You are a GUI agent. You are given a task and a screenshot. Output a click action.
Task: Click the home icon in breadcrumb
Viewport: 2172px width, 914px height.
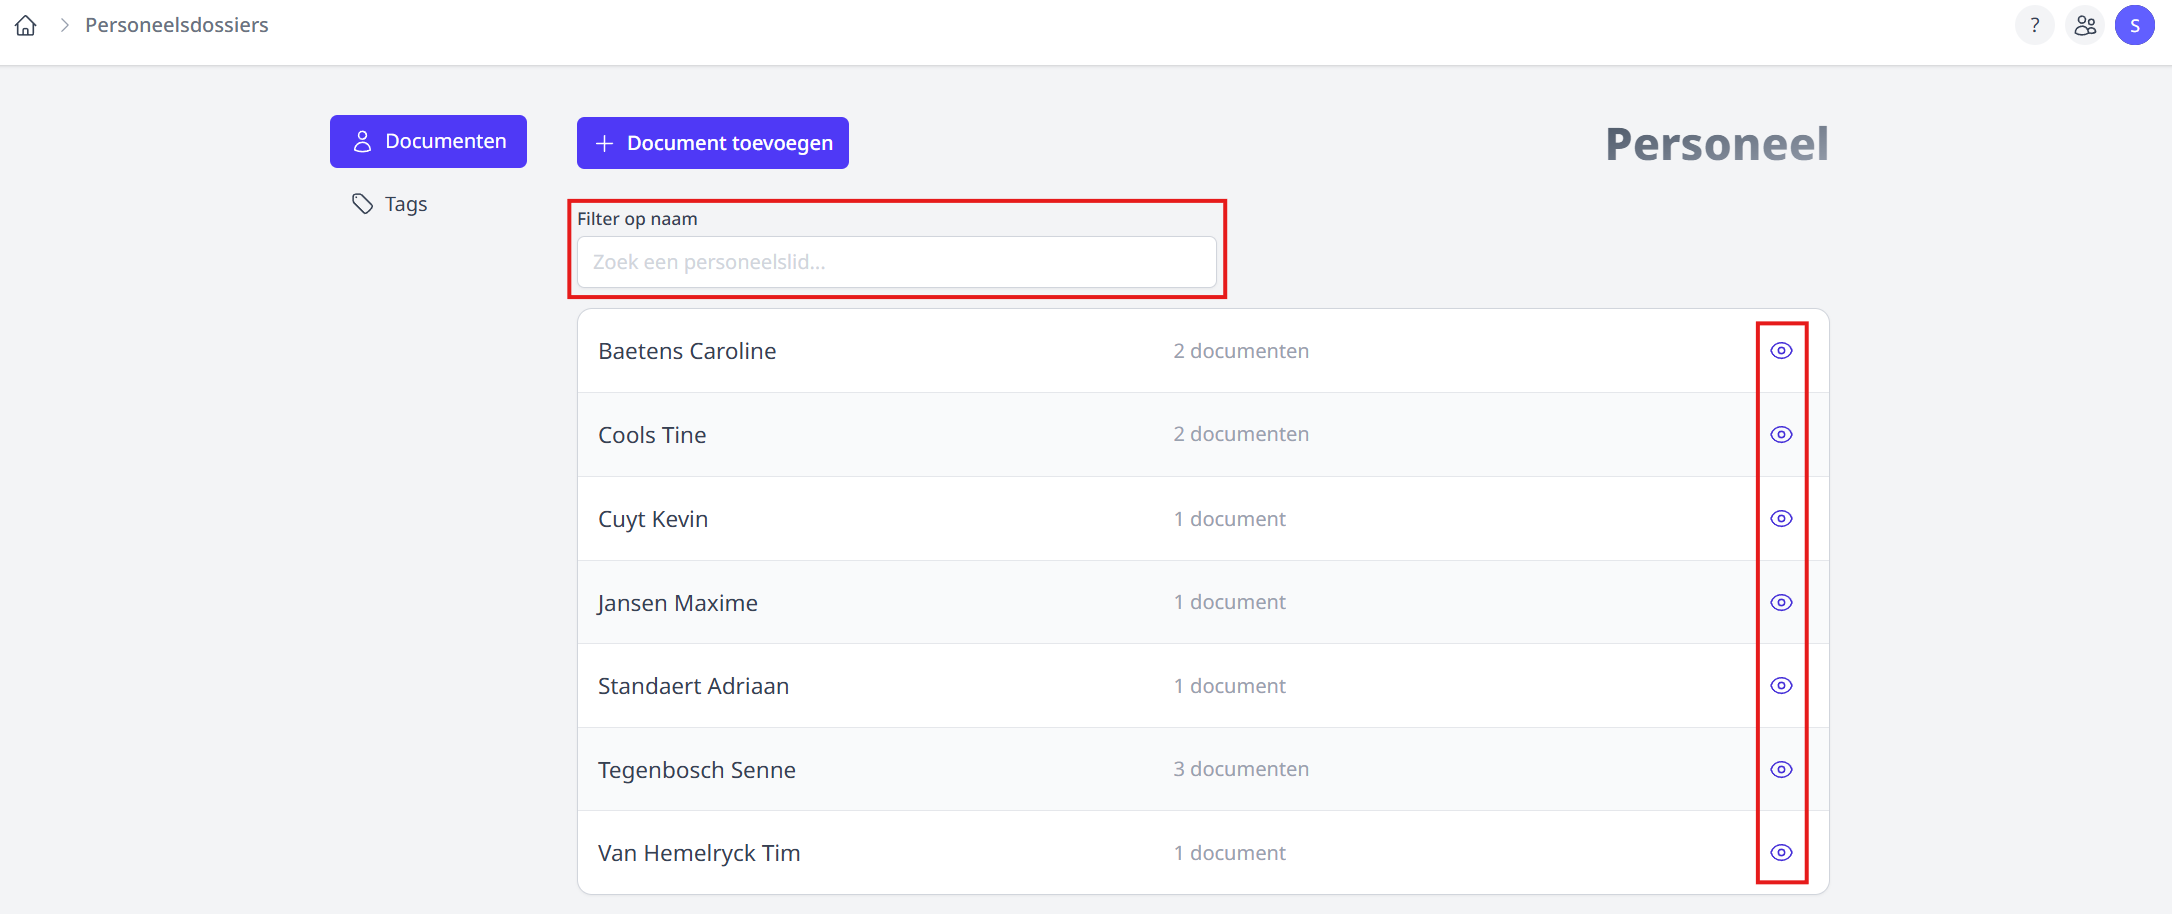click(x=26, y=25)
